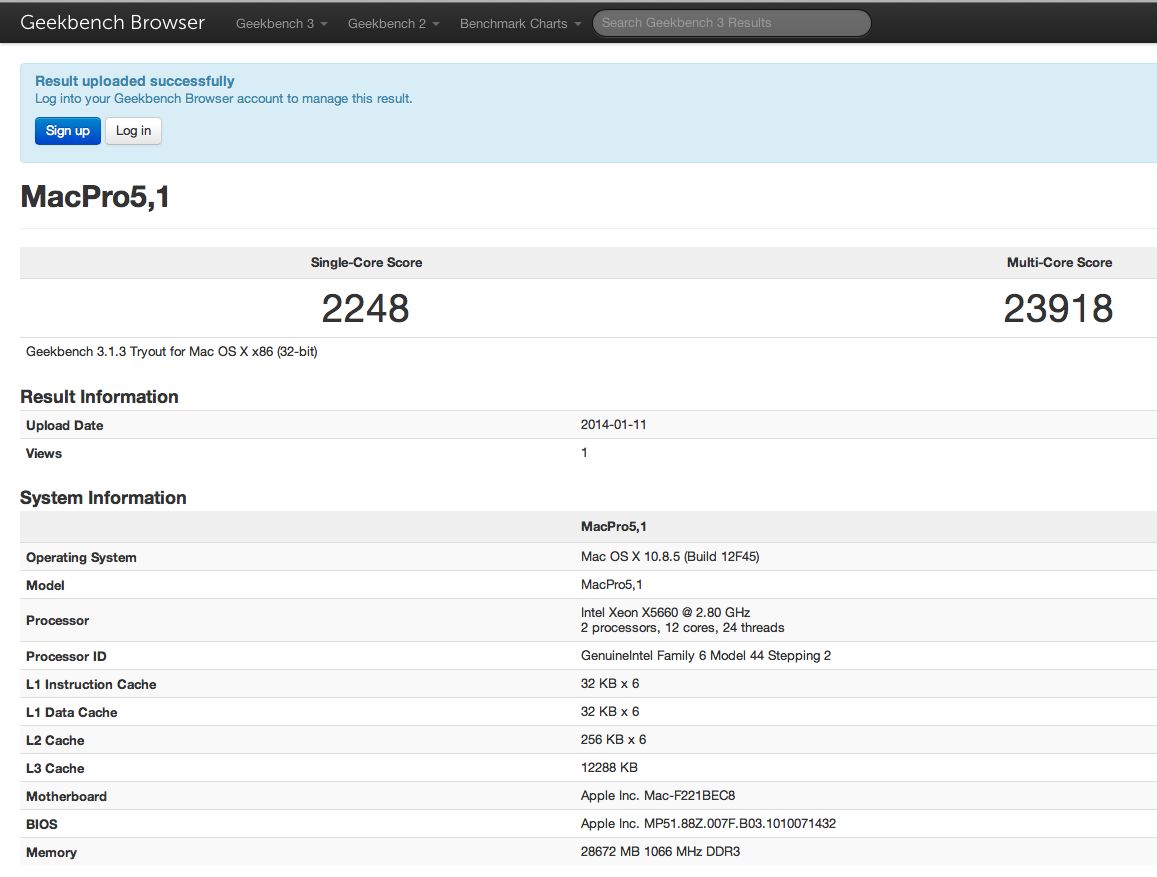
Task: Select the Operating System row label
Action: click(81, 558)
